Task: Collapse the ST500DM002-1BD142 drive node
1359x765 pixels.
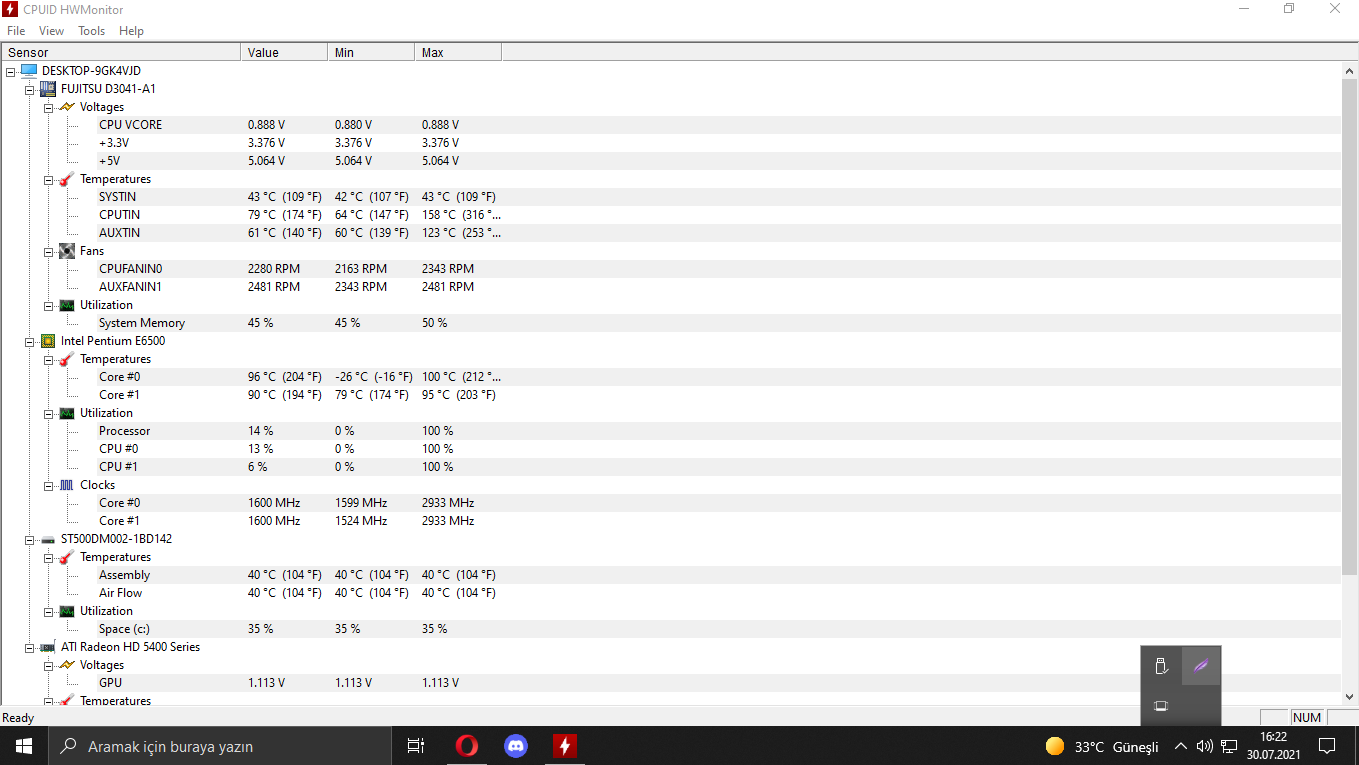Action: click(x=29, y=540)
